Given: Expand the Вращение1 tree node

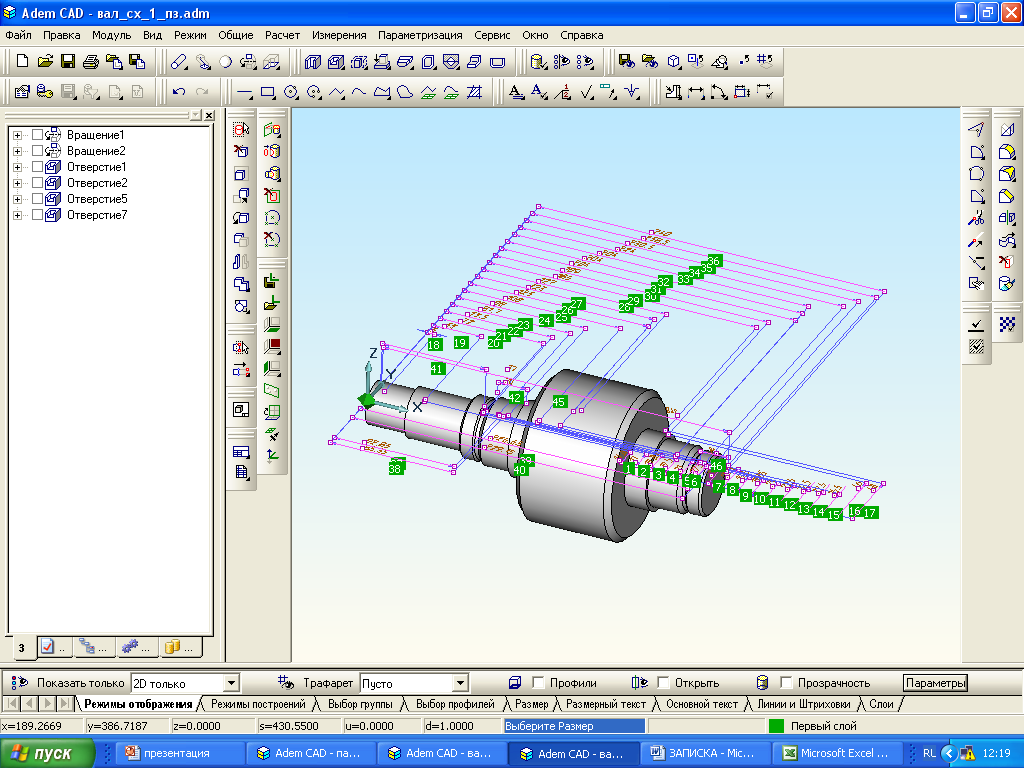Looking at the screenshot, I should click(18, 135).
